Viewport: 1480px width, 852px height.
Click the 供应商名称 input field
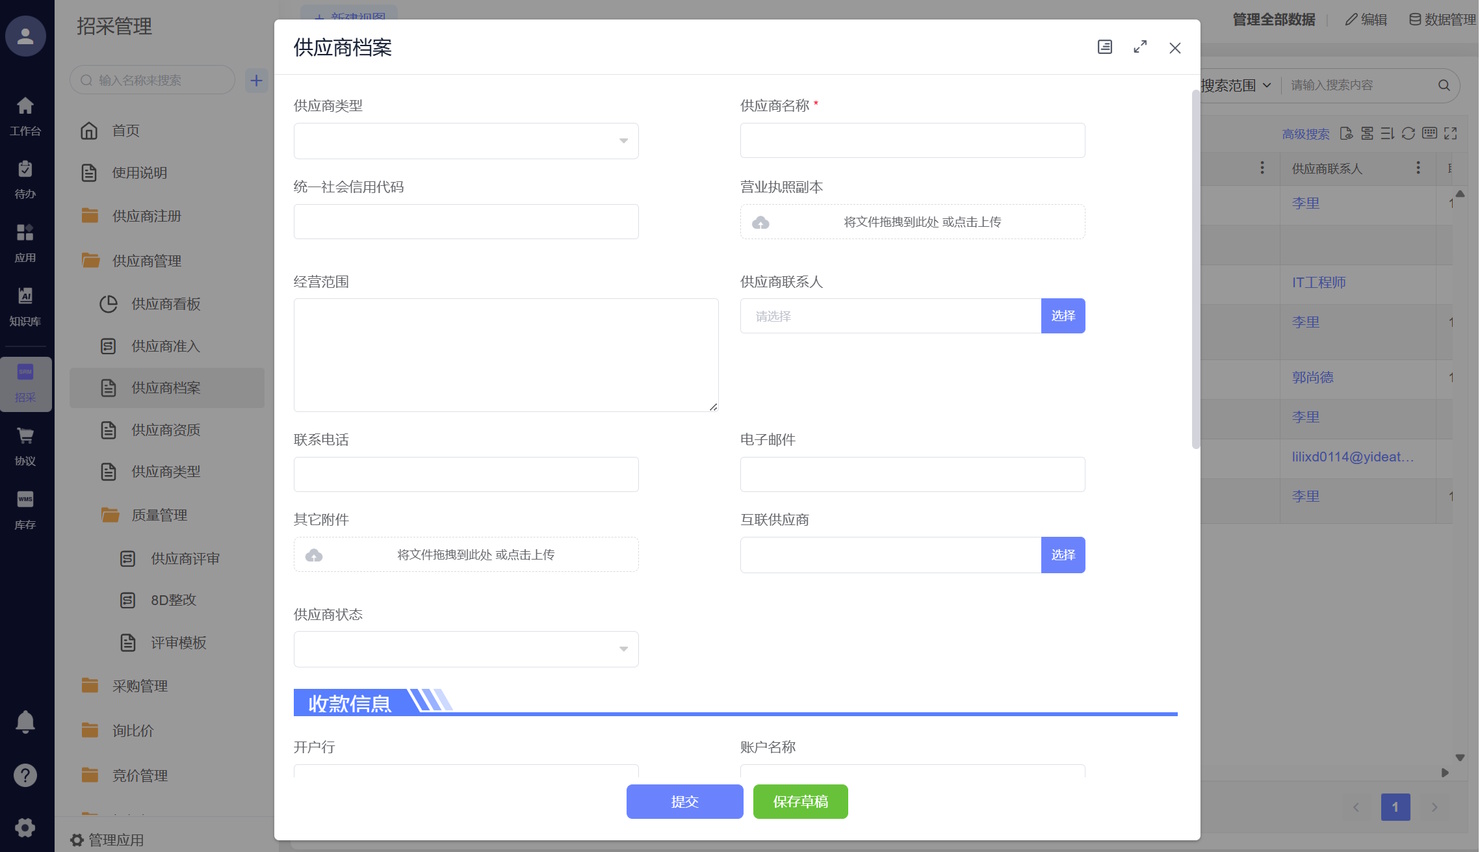click(912, 141)
